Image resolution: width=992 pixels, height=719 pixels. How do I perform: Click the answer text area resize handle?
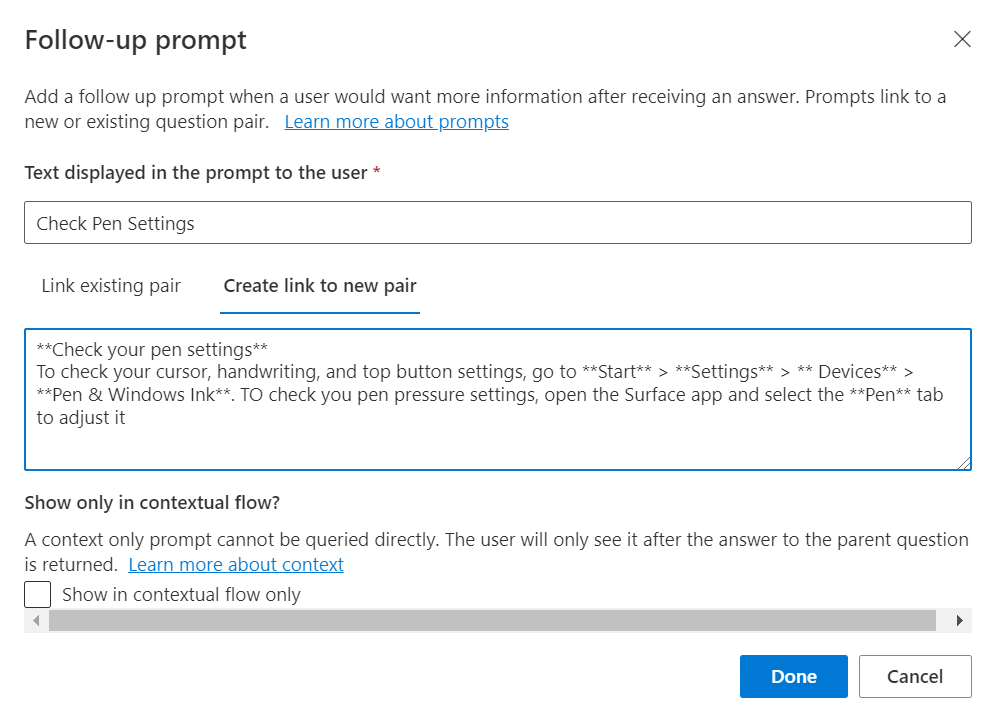(964, 463)
